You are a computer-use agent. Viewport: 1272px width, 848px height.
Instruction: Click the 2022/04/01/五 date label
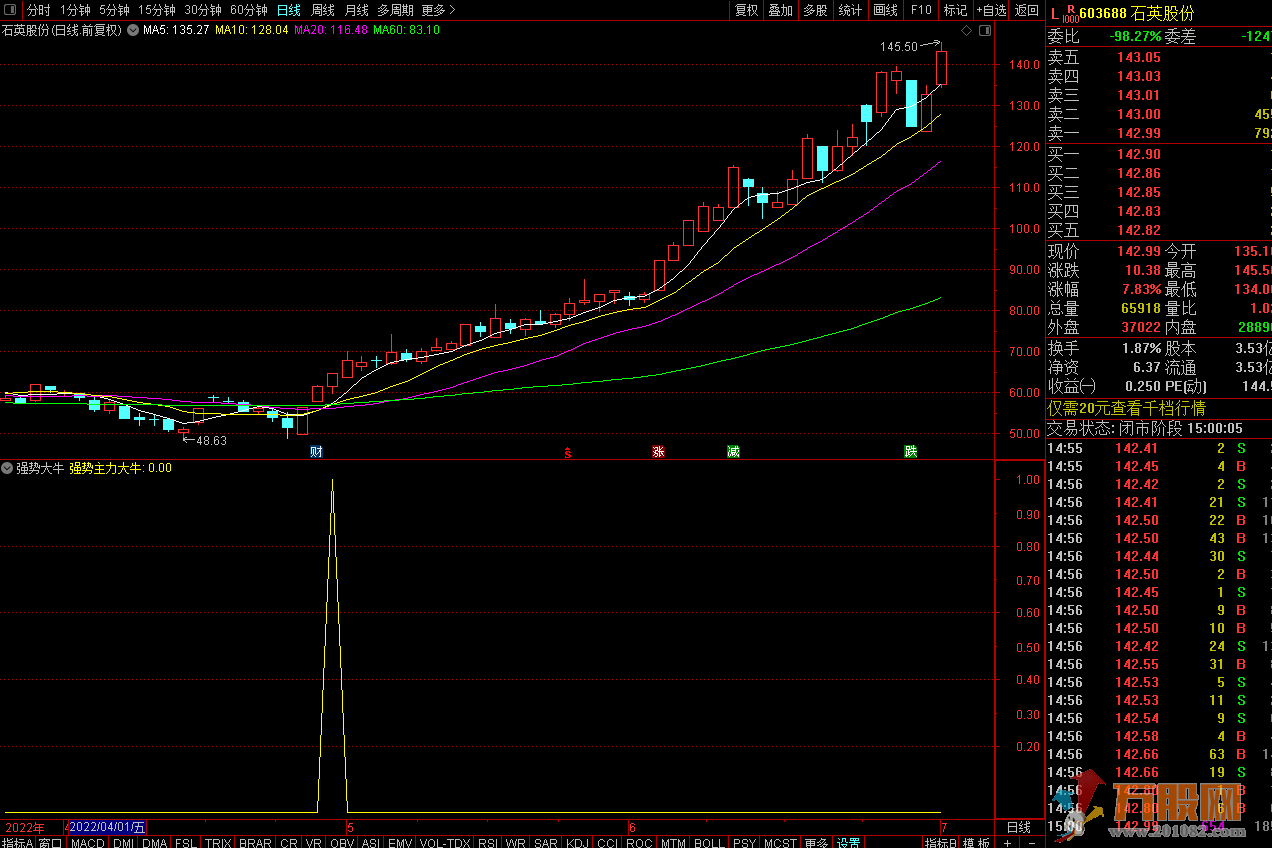pyautogui.click(x=106, y=827)
